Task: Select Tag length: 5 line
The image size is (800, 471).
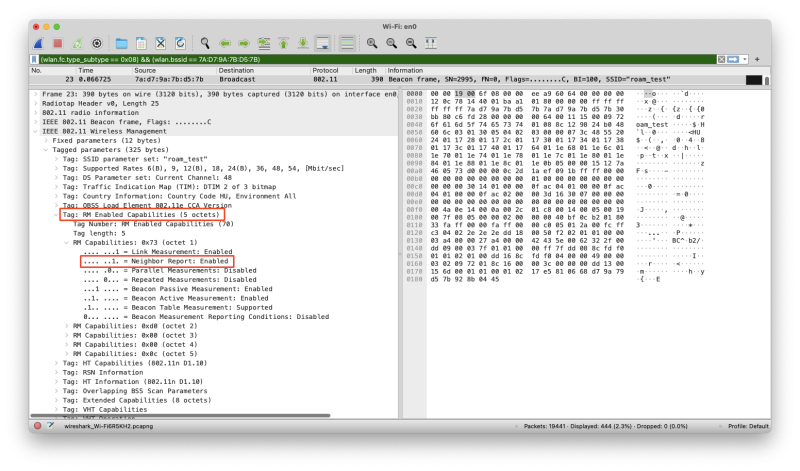Action: pyautogui.click(x=99, y=233)
